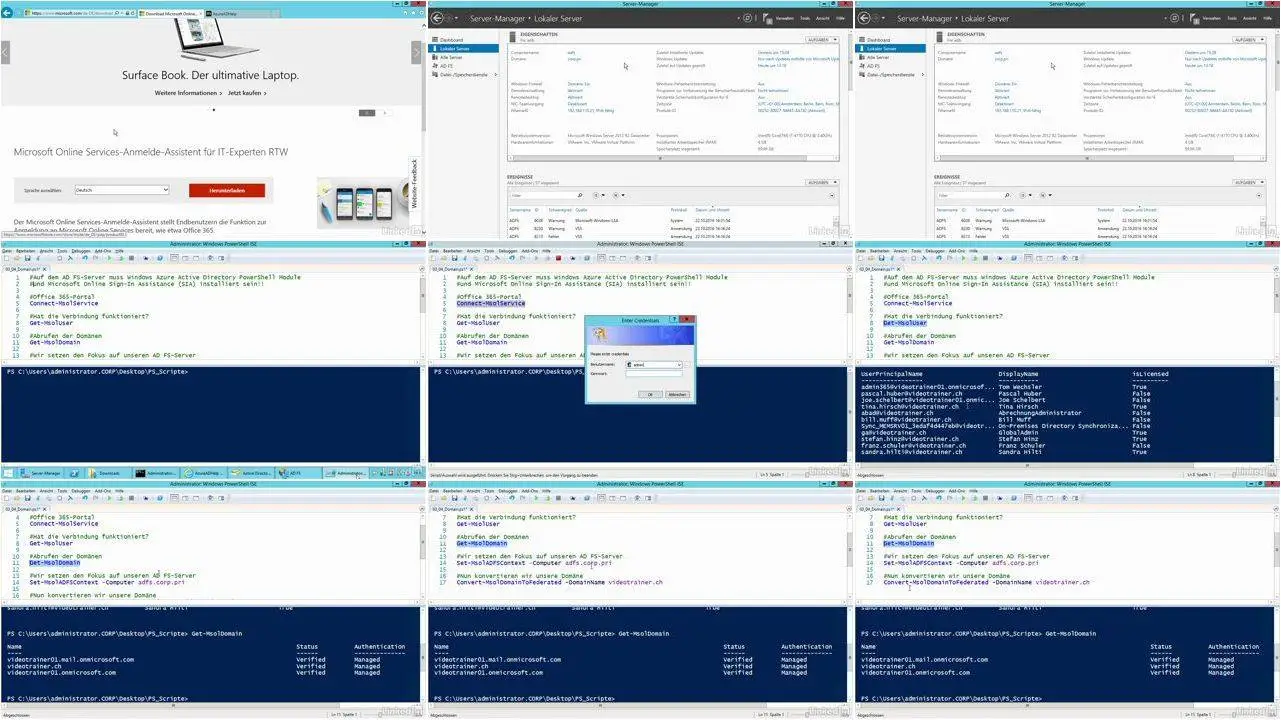Image resolution: width=1281 pixels, height=720 pixels.
Task: Click the 'DisplayName' column header in the console output
Action: 1017,374
